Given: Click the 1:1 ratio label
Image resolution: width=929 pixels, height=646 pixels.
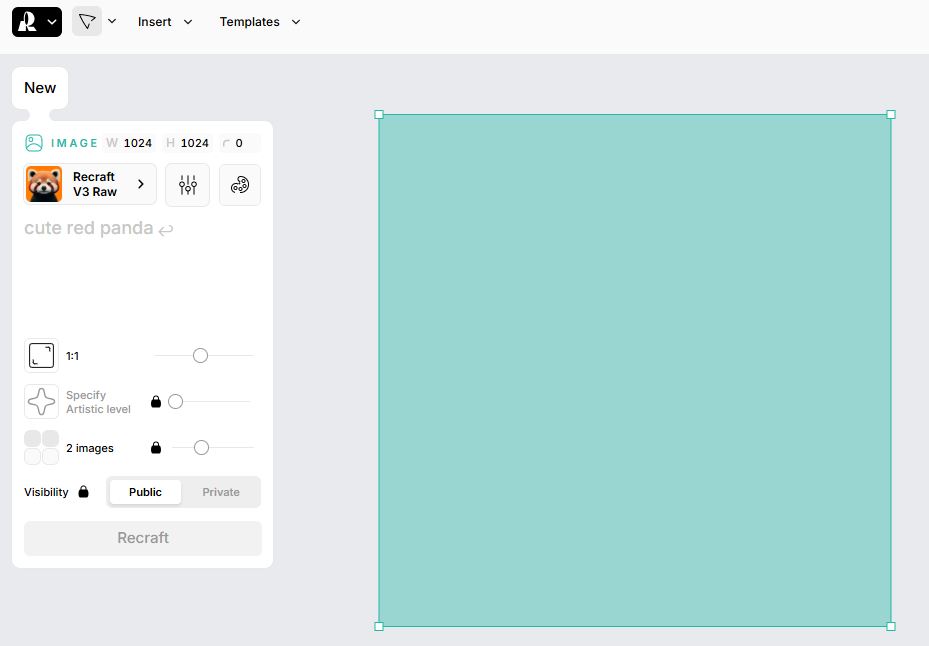Looking at the screenshot, I should pyautogui.click(x=72, y=356).
